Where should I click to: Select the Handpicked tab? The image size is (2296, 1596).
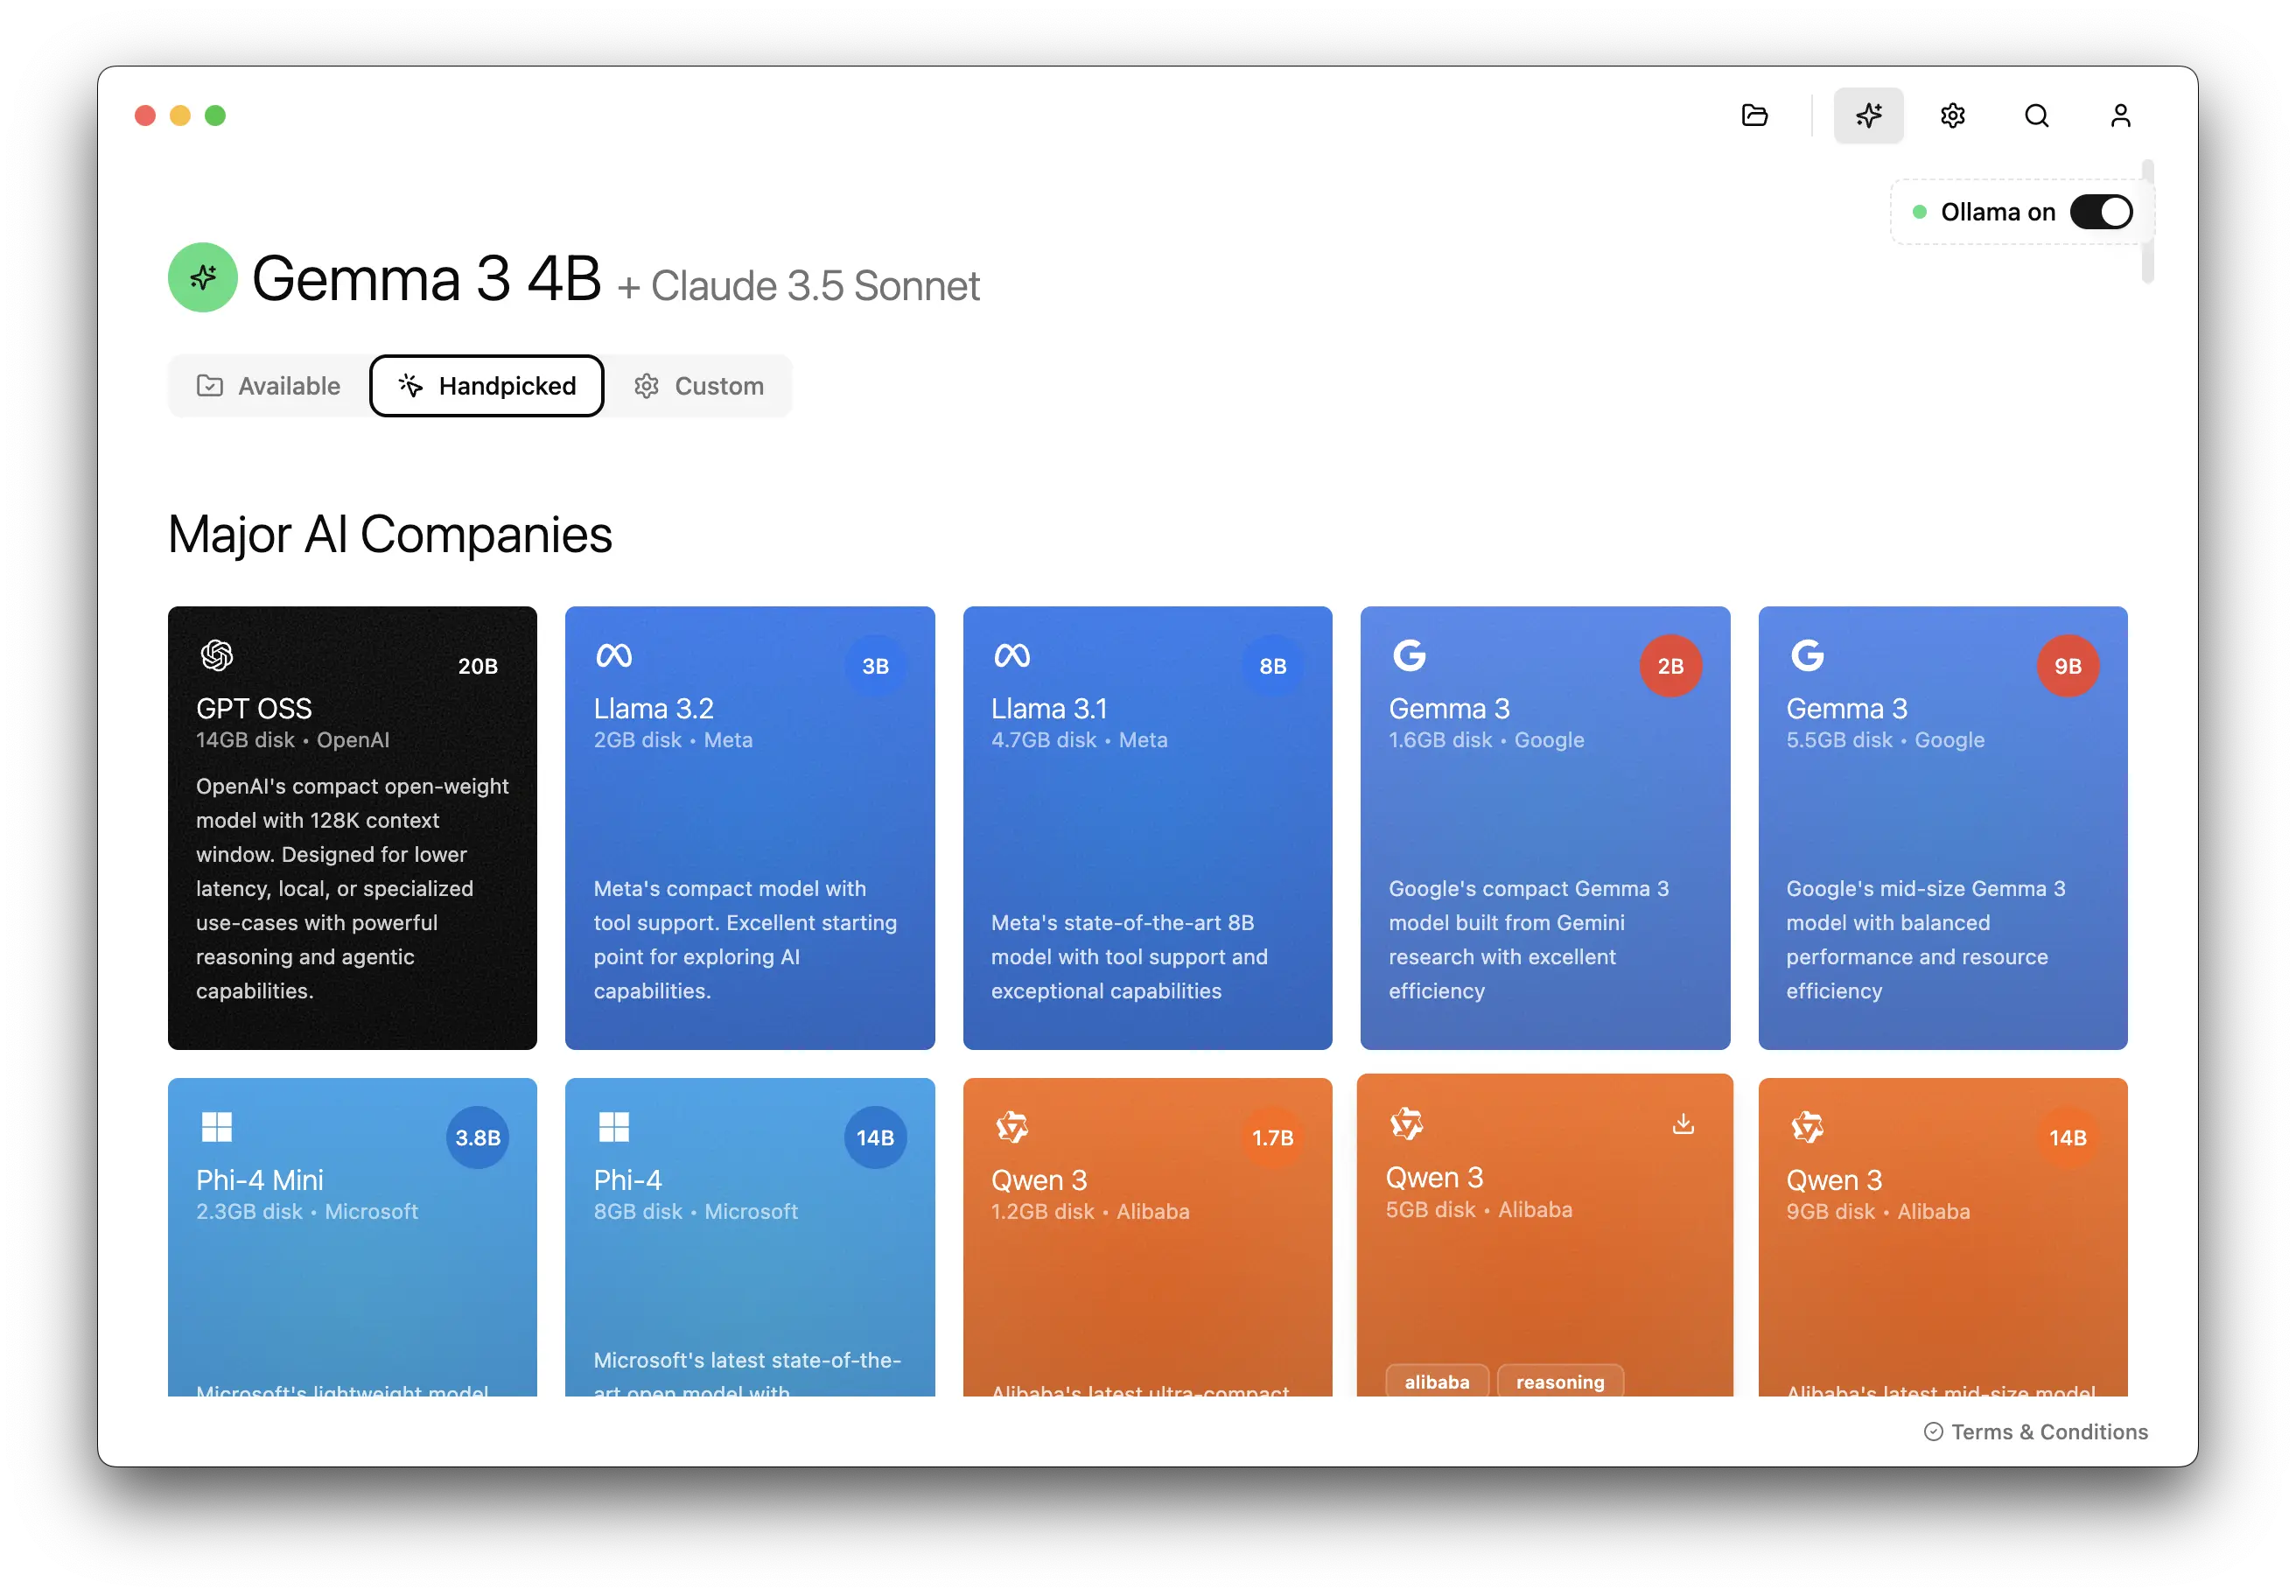click(x=487, y=386)
